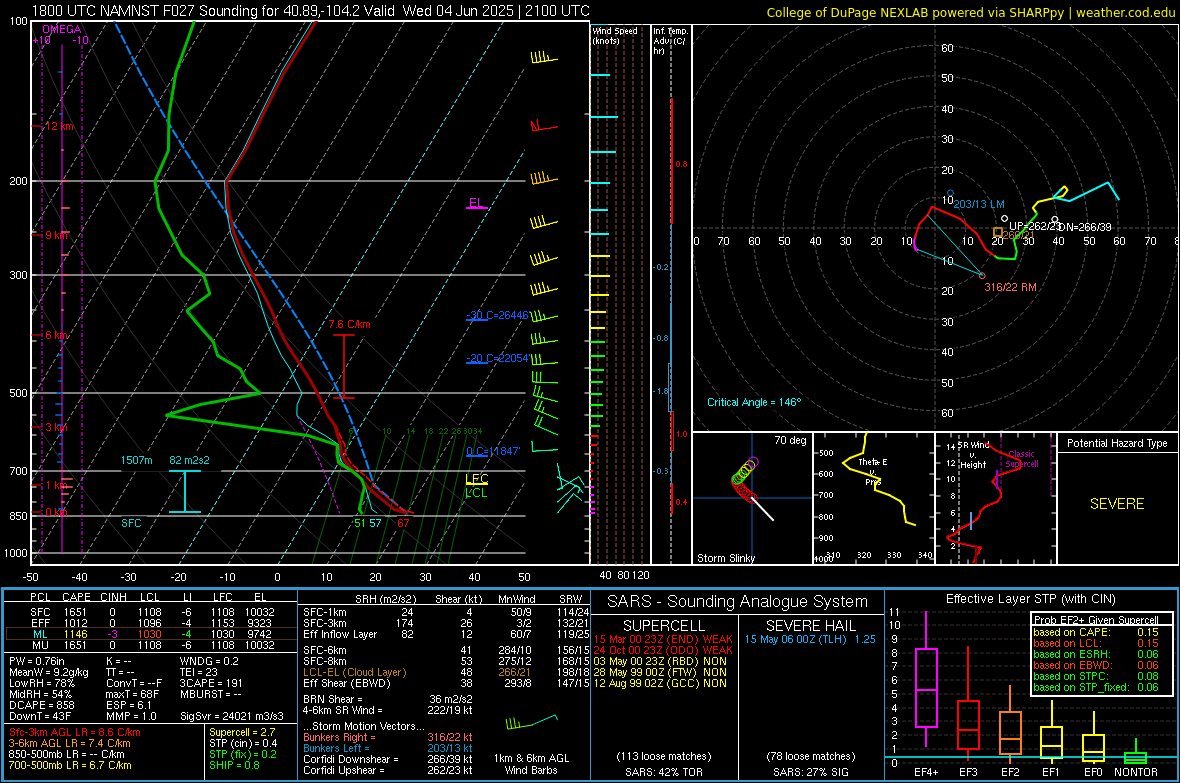Click the 700-500mb LR = 6.7 C/km line

[70, 765]
